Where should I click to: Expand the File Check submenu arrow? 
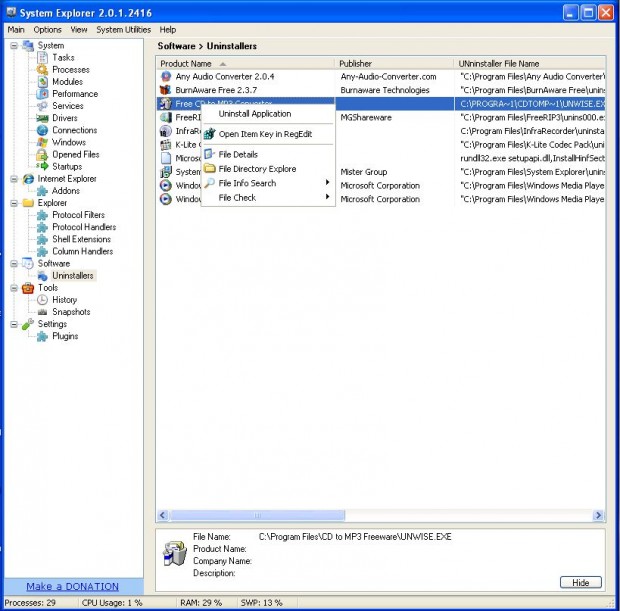pyautogui.click(x=327, y=197)
